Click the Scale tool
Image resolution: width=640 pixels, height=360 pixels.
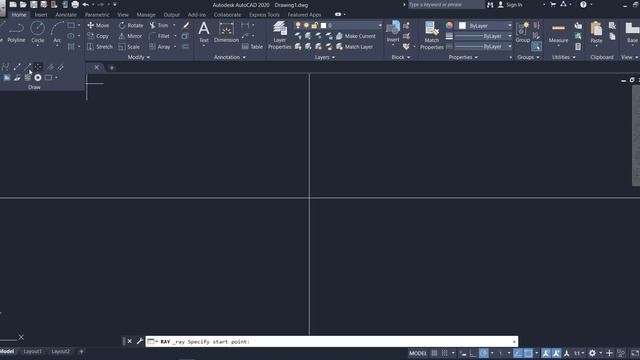[129, 47]
